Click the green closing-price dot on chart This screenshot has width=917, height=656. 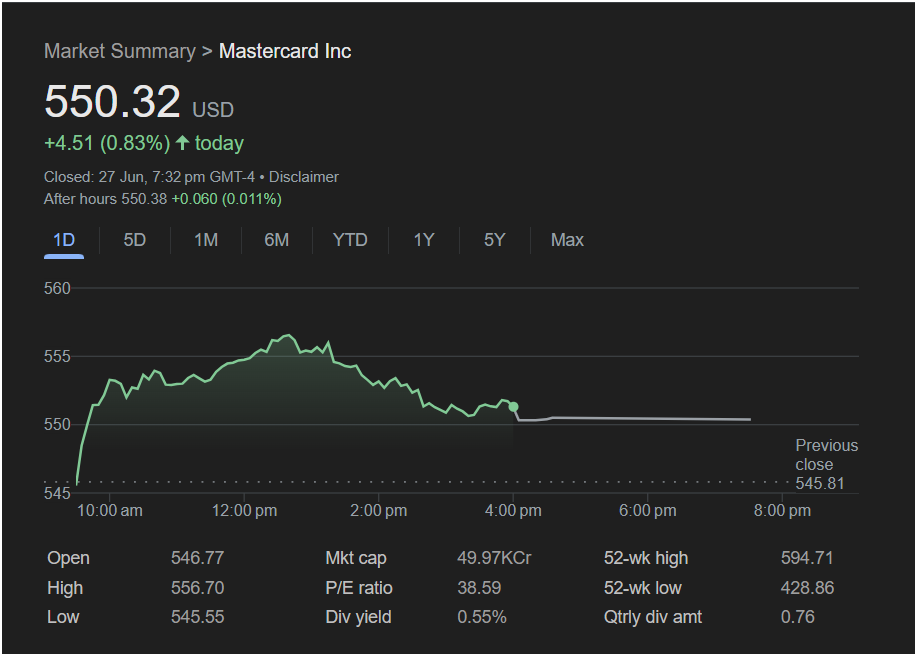[513, 407]
